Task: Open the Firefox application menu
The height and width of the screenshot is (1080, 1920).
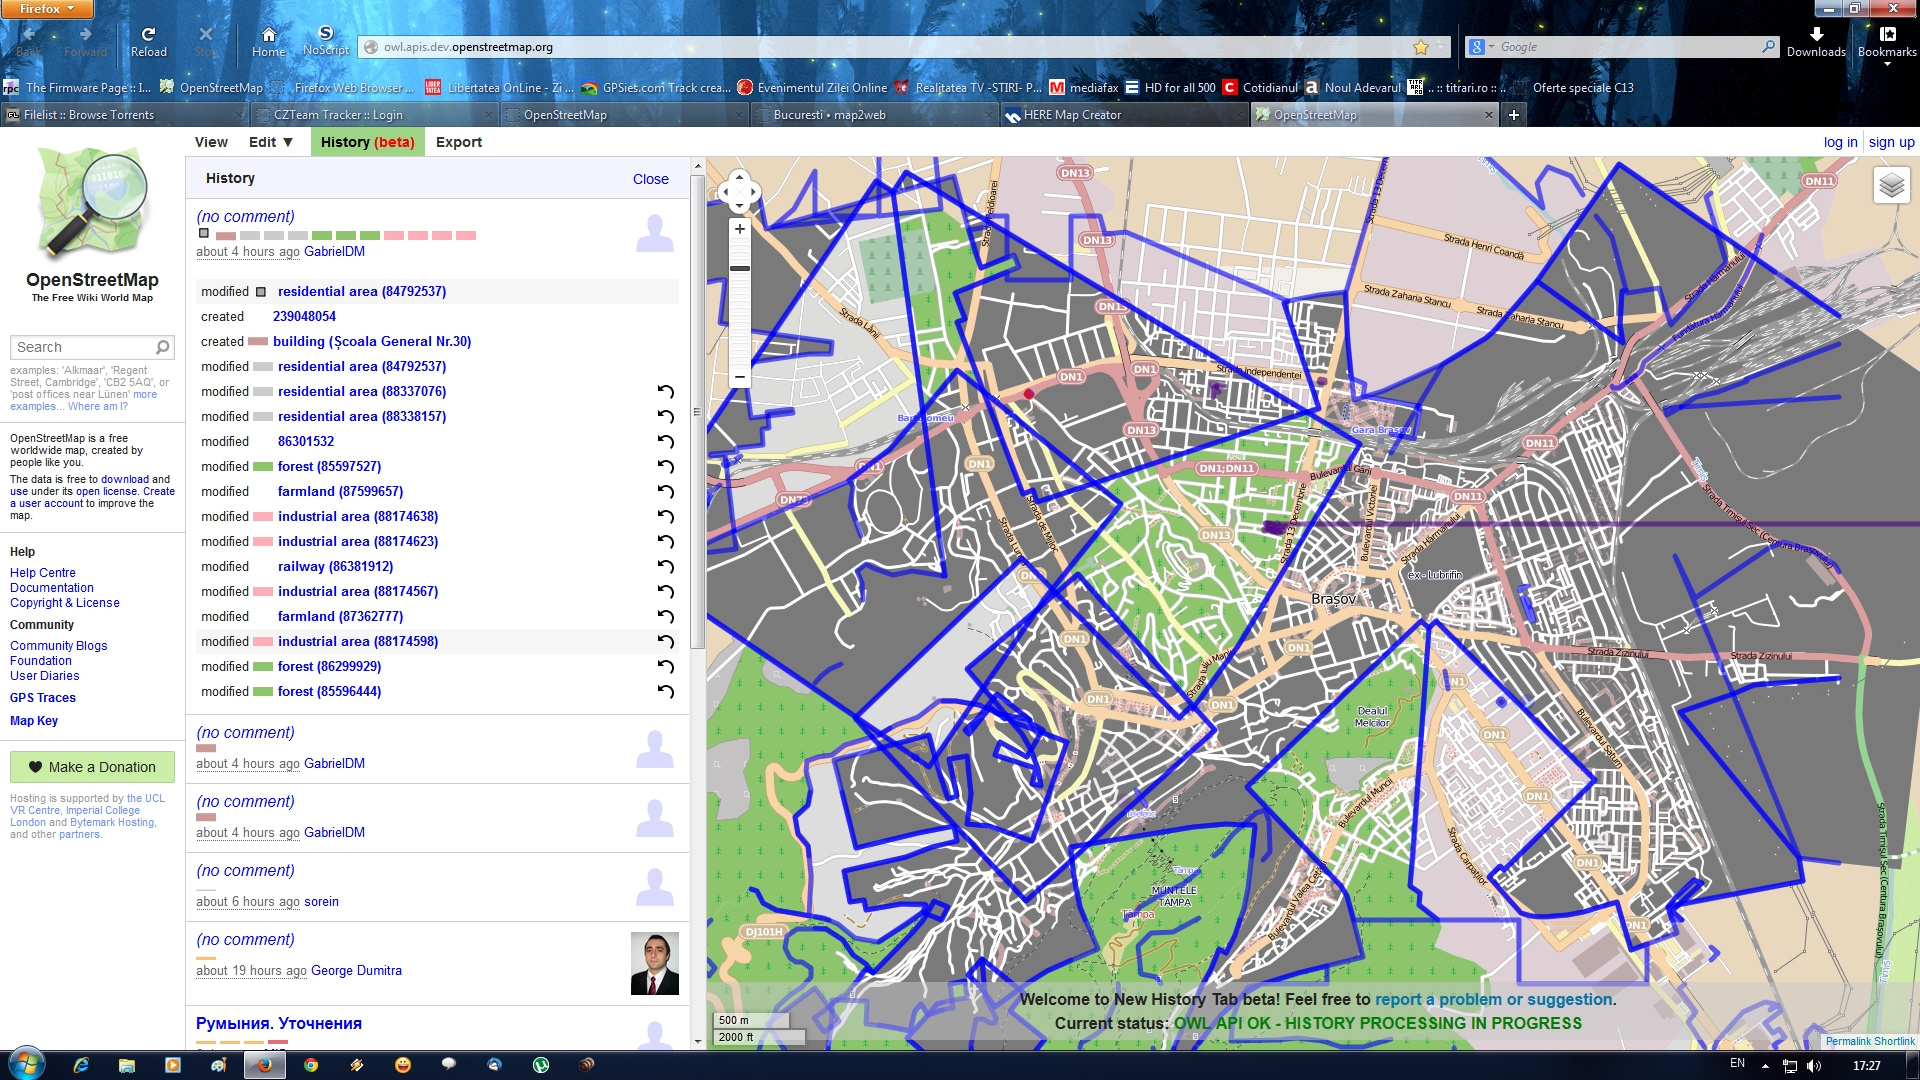Action: coord(47,9)
